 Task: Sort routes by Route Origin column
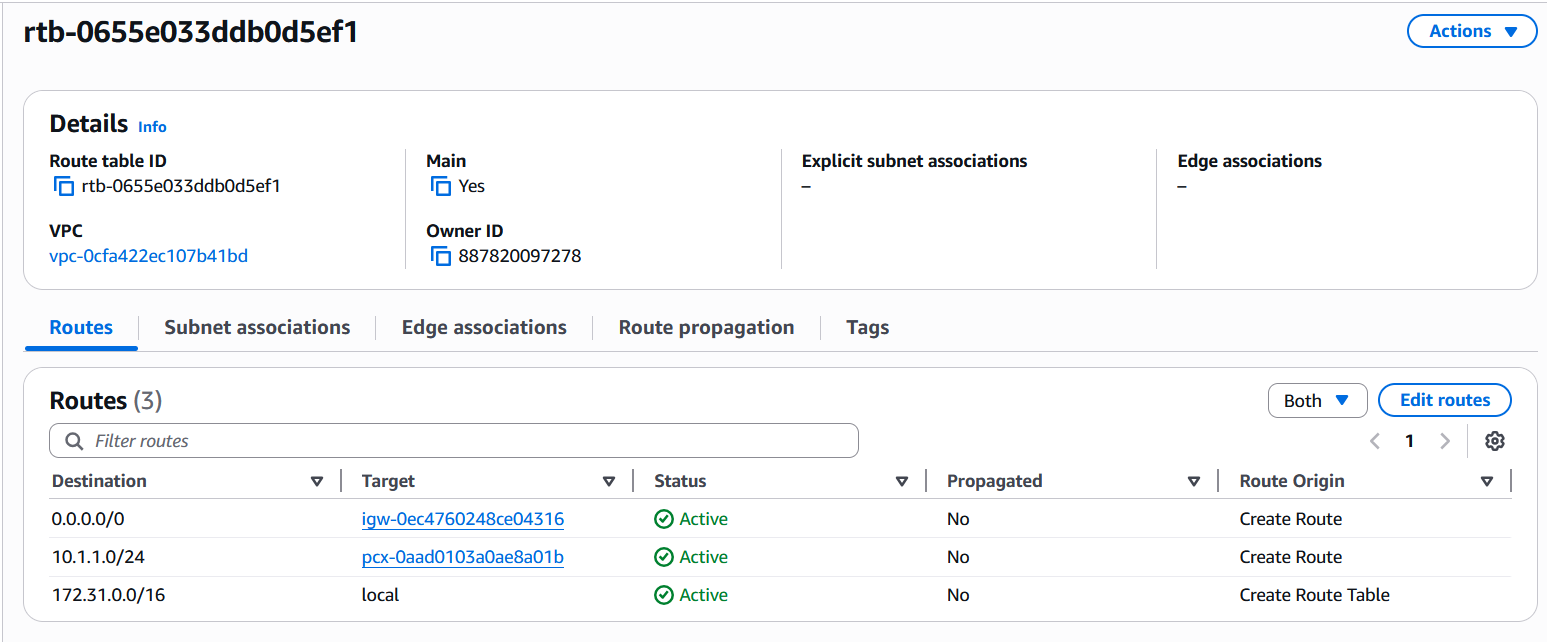coord(1486,481)
